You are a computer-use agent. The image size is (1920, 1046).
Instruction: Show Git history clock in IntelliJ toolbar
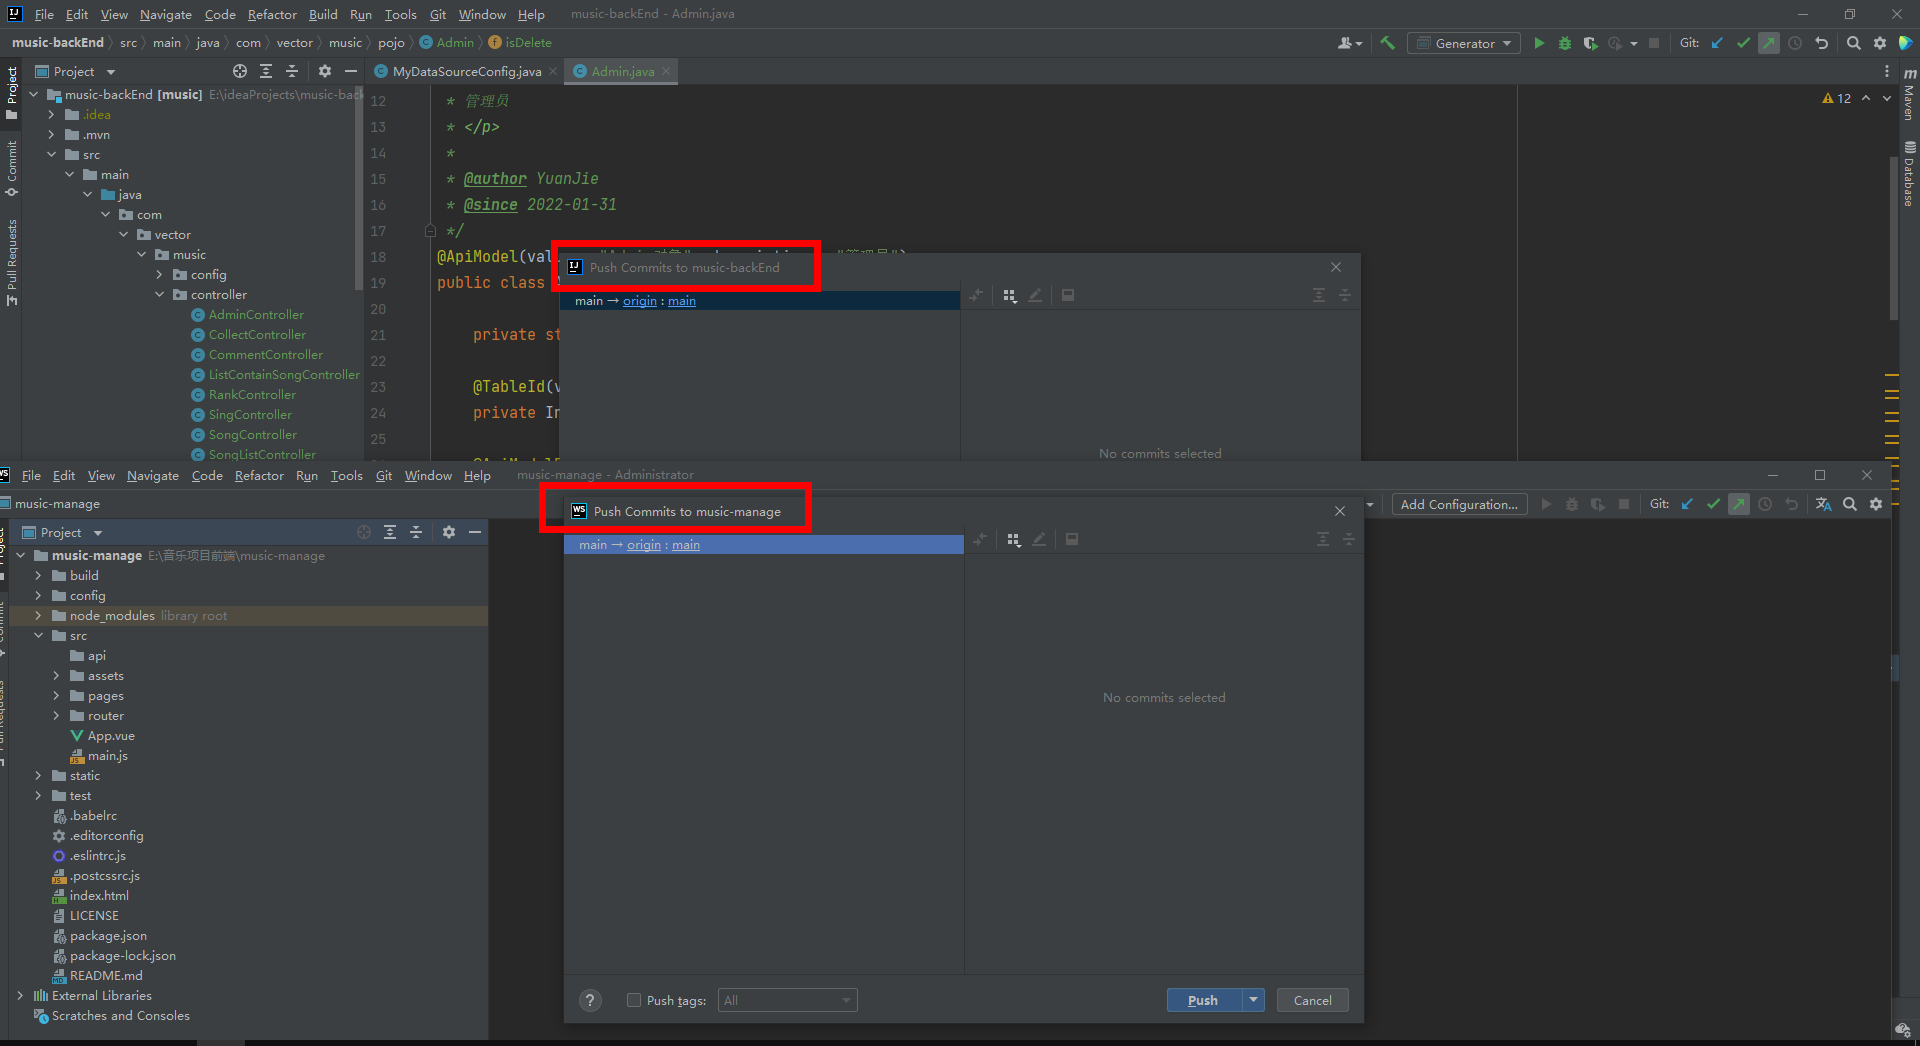1795,43
